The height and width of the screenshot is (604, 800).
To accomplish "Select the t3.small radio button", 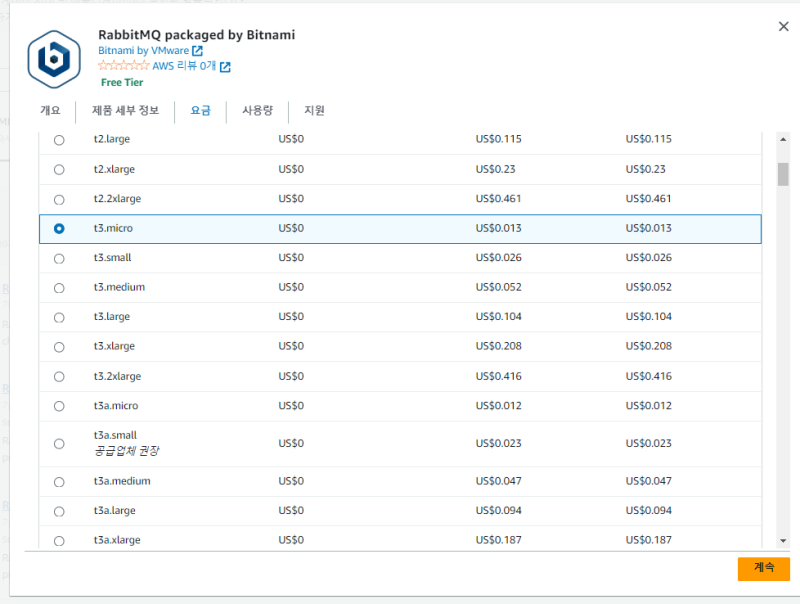I will coord(59,259).
